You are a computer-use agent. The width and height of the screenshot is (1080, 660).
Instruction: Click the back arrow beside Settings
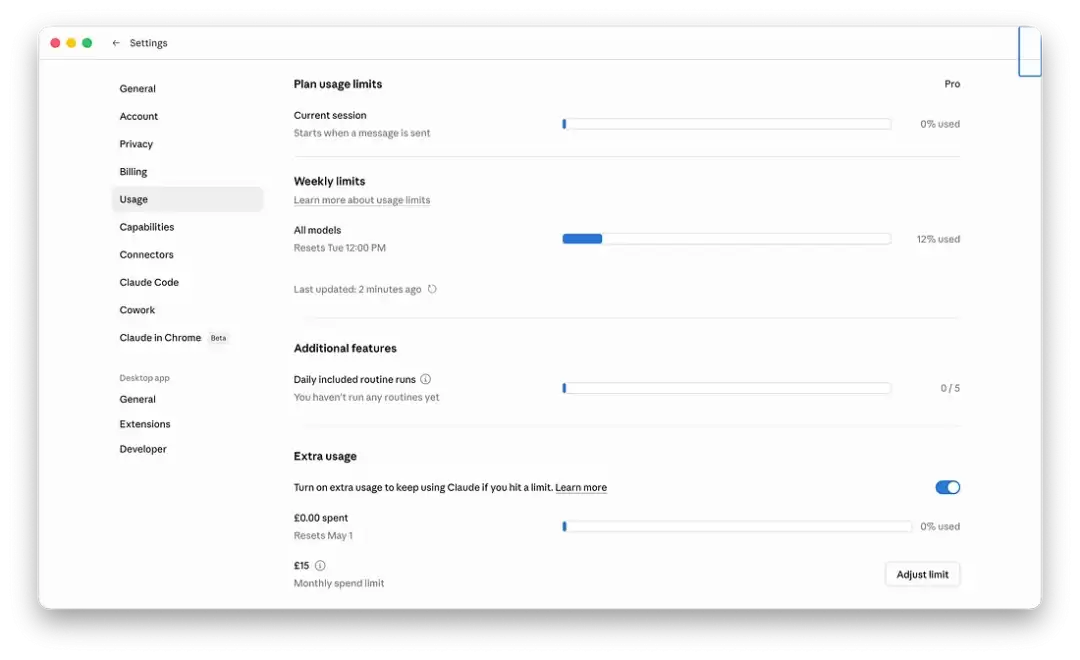coord(116,43)
